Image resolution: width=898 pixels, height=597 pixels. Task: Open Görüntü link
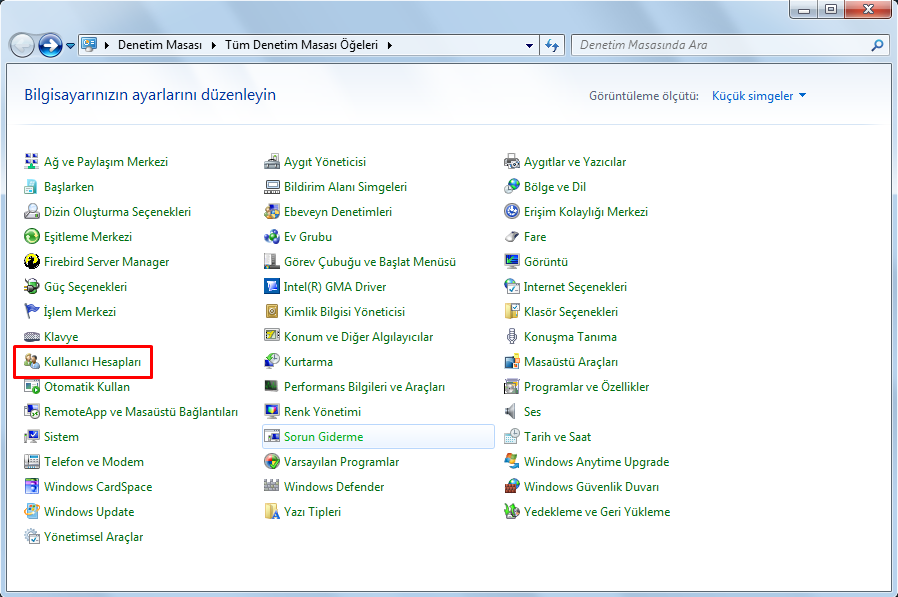tap(546, 262)
